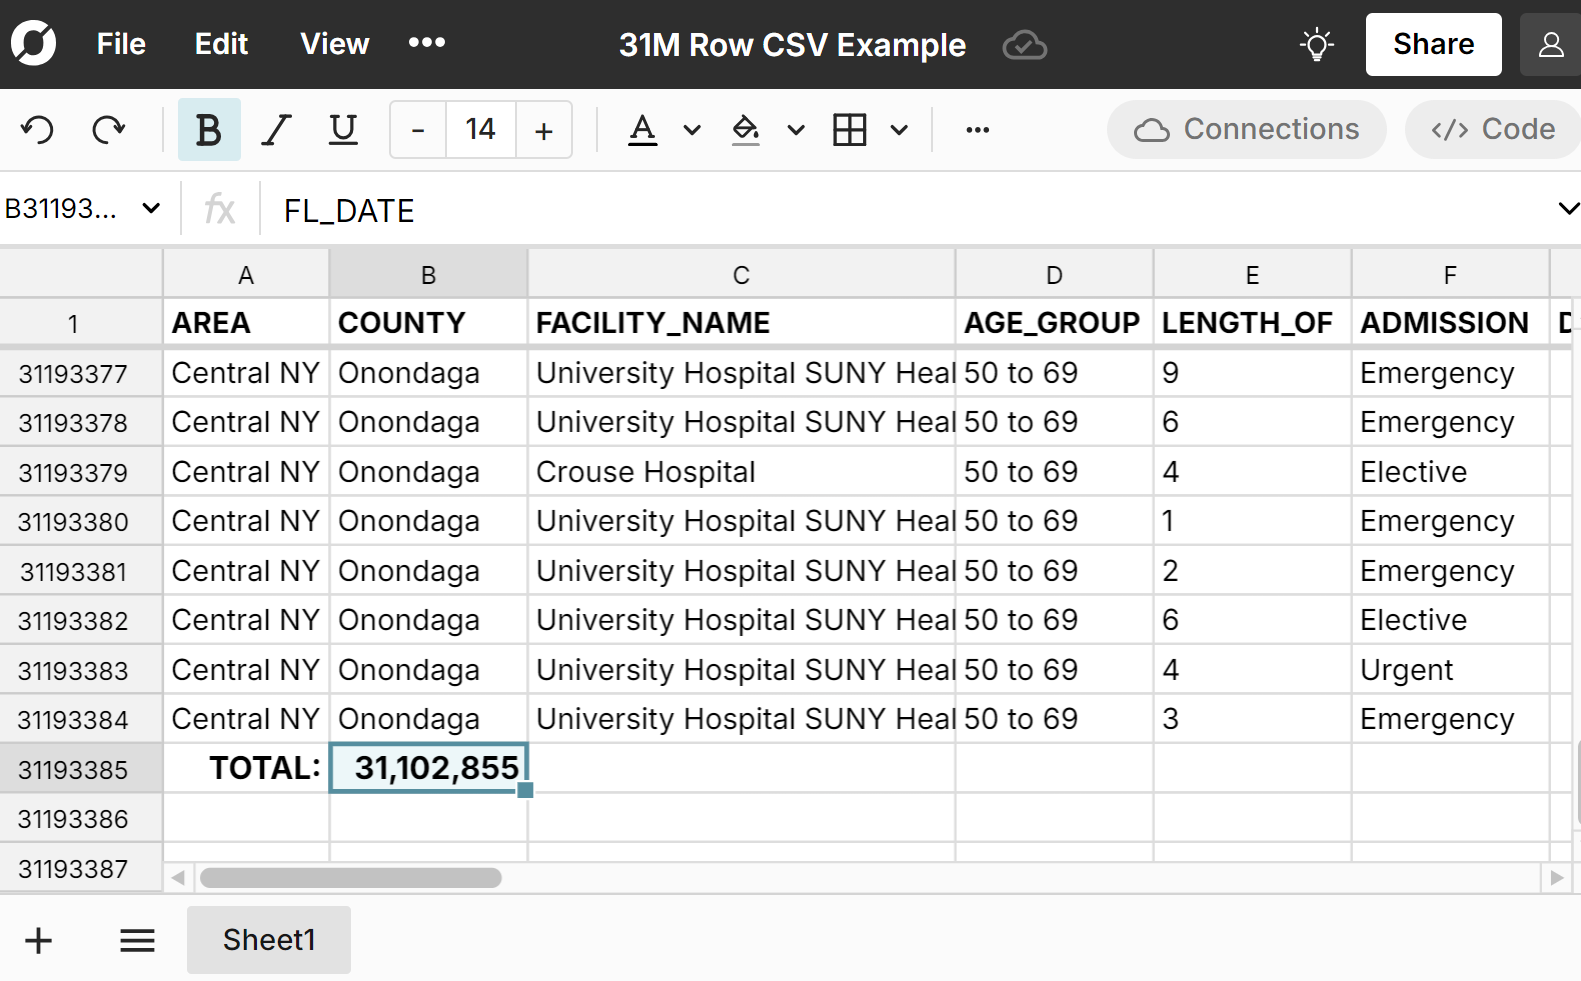
Task: Open the sheet list hamburger icon
Action: tap(137, 940)
